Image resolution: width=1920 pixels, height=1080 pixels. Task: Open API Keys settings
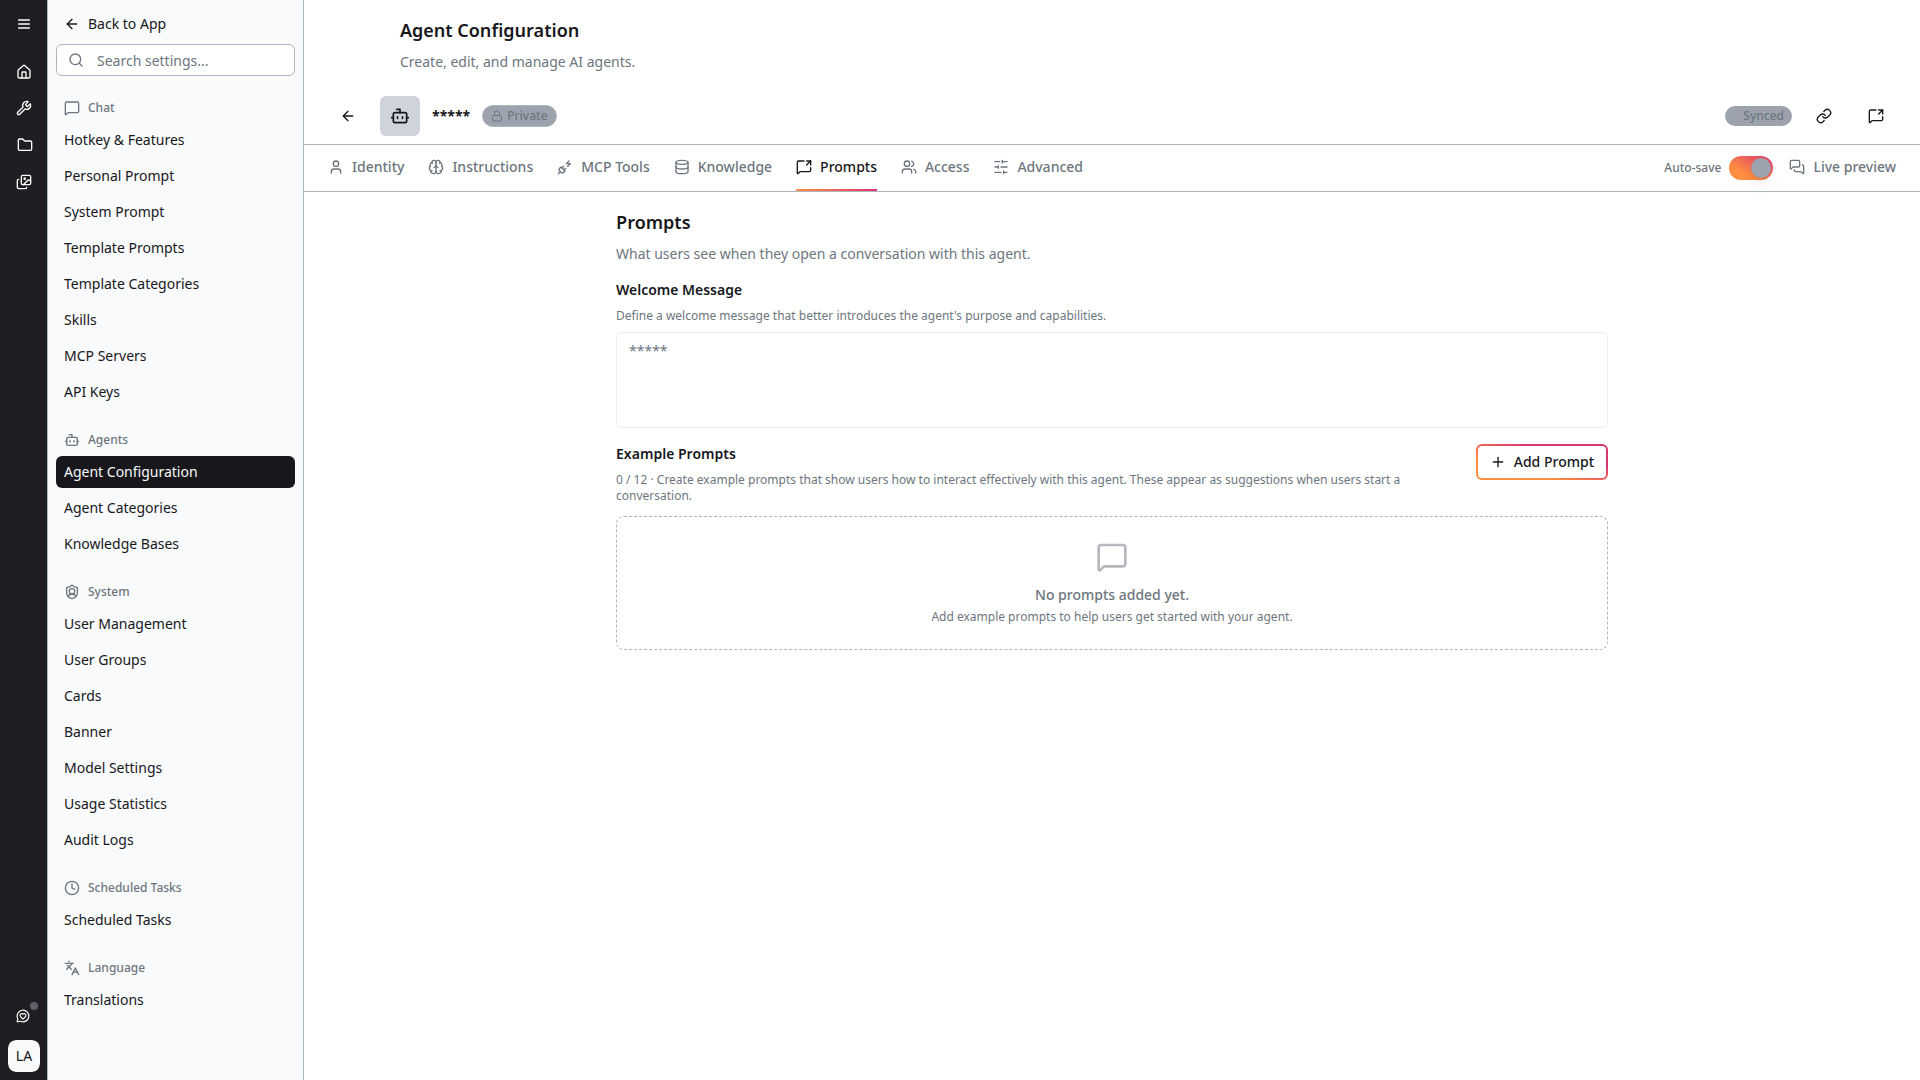pos(175,392)
